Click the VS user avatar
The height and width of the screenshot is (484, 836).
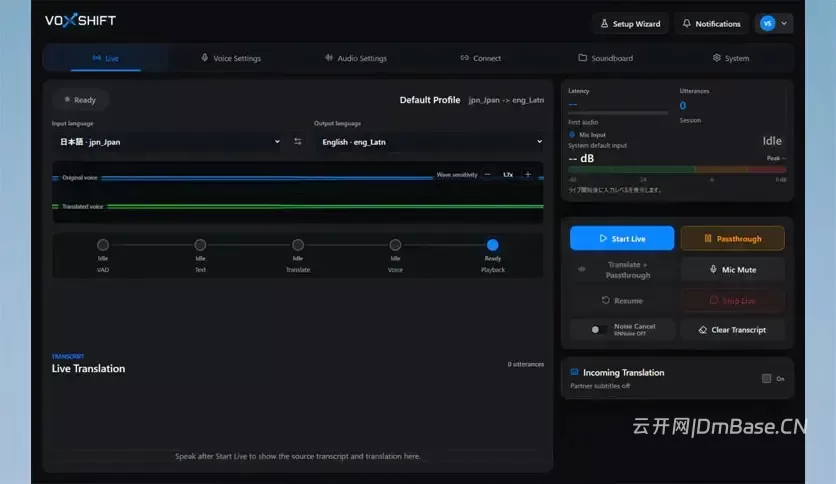(767, 23)
